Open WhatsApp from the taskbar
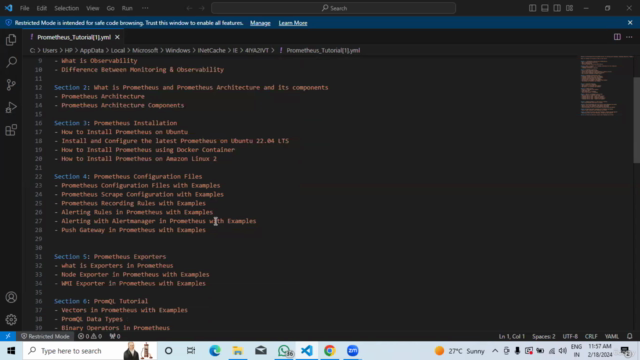This screenshot has width=640, height=360. pyautogui.click(x=284, y=351)
